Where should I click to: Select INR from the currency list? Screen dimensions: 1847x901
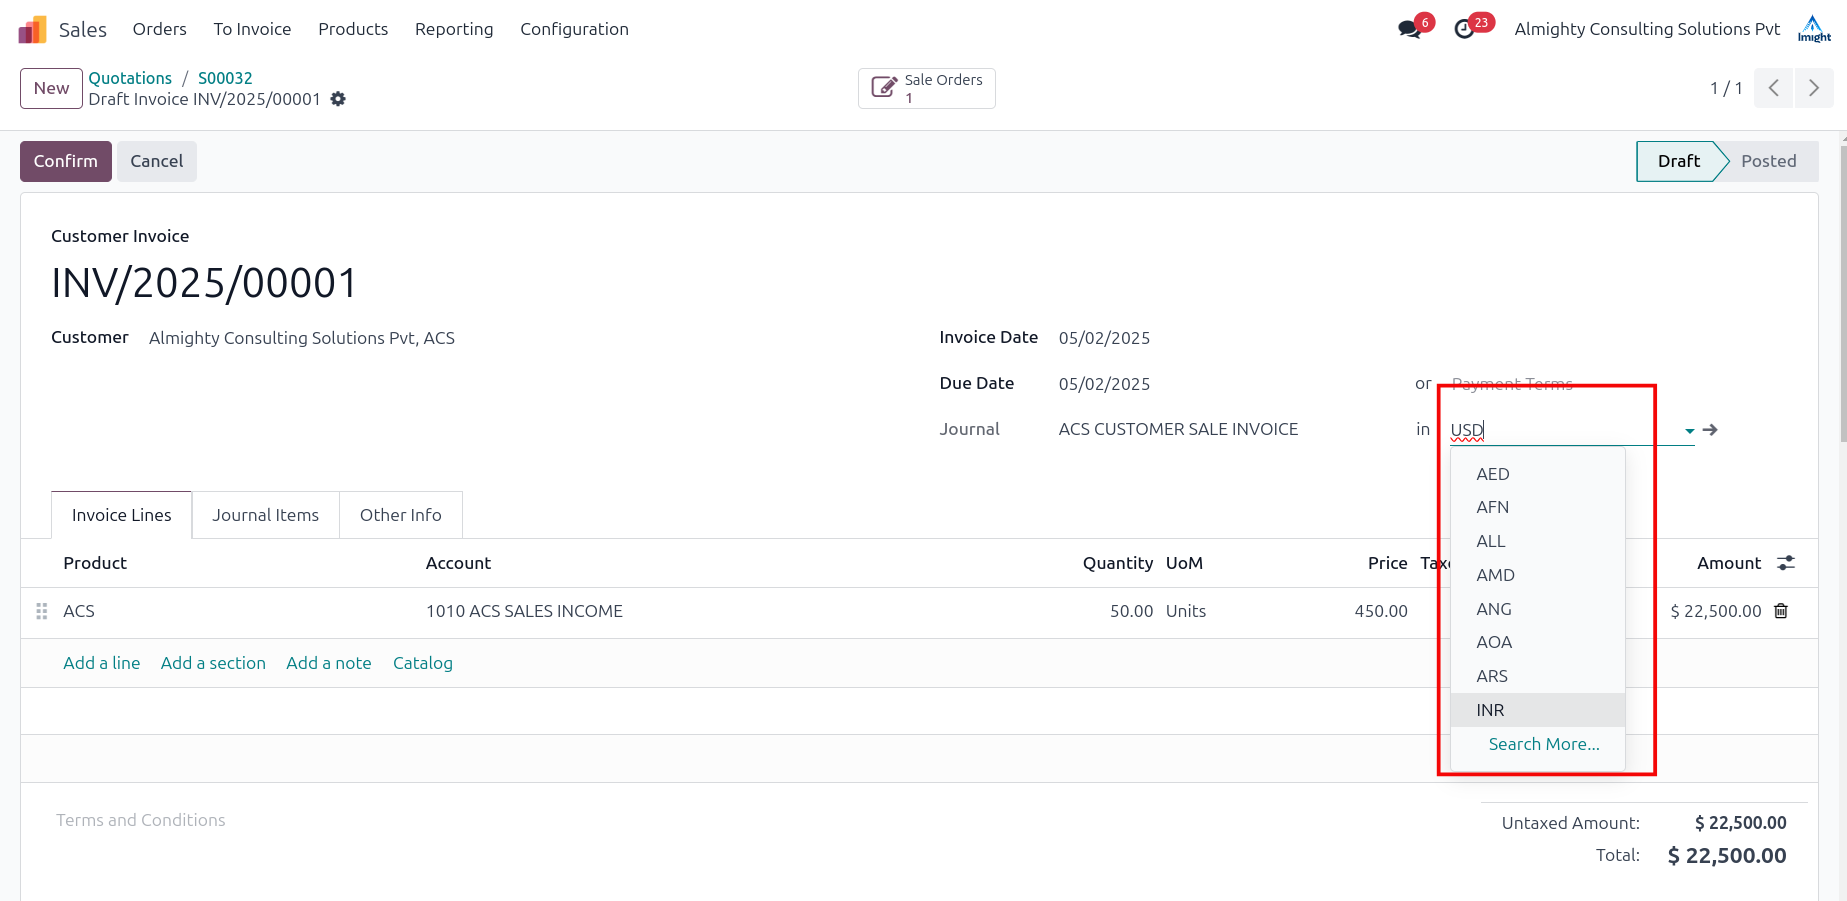tap(1490, 710)
